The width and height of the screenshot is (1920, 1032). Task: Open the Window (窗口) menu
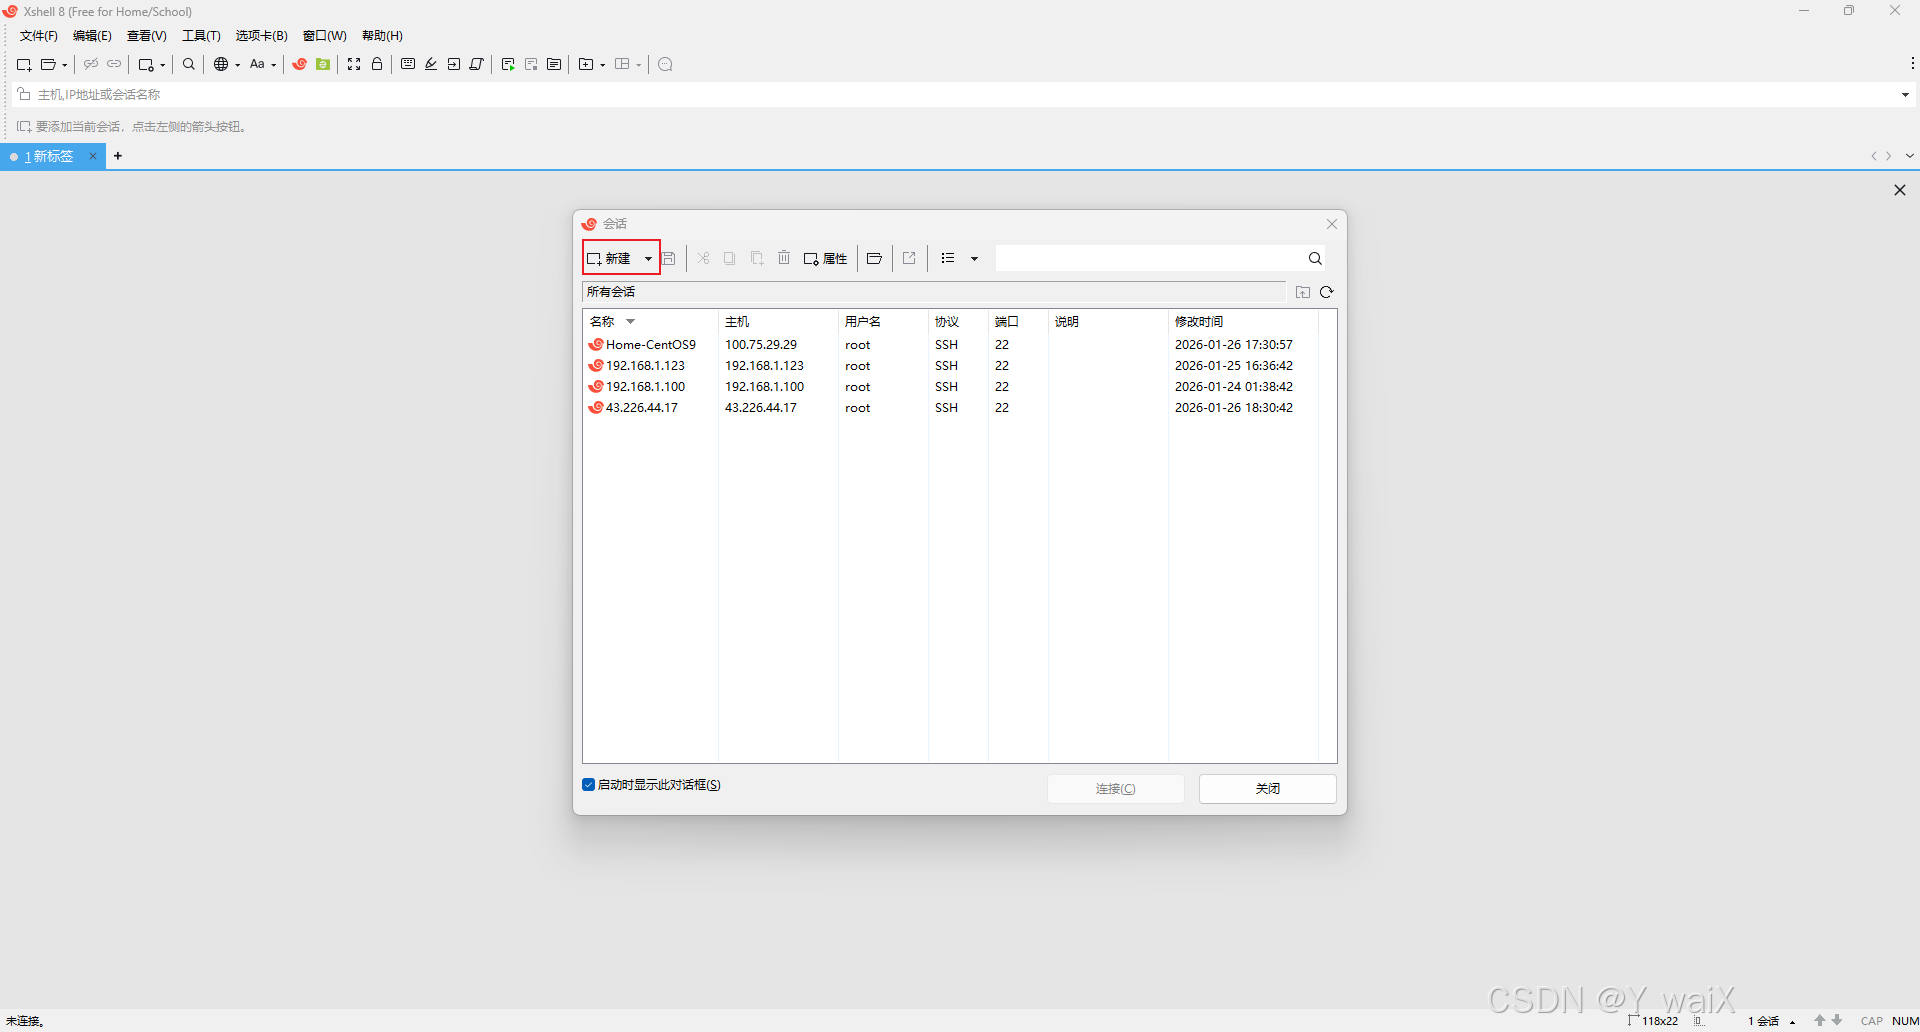click(325, 36)
